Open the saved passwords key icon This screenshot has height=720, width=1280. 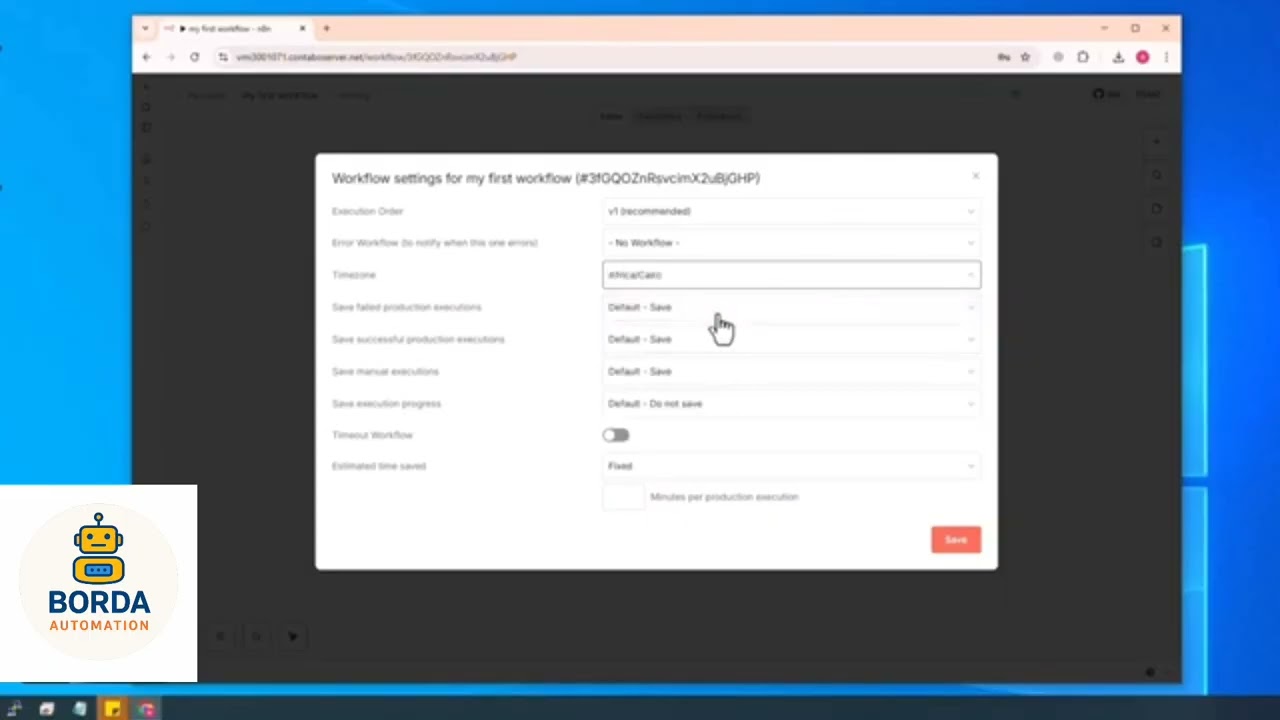[1003, 57]
